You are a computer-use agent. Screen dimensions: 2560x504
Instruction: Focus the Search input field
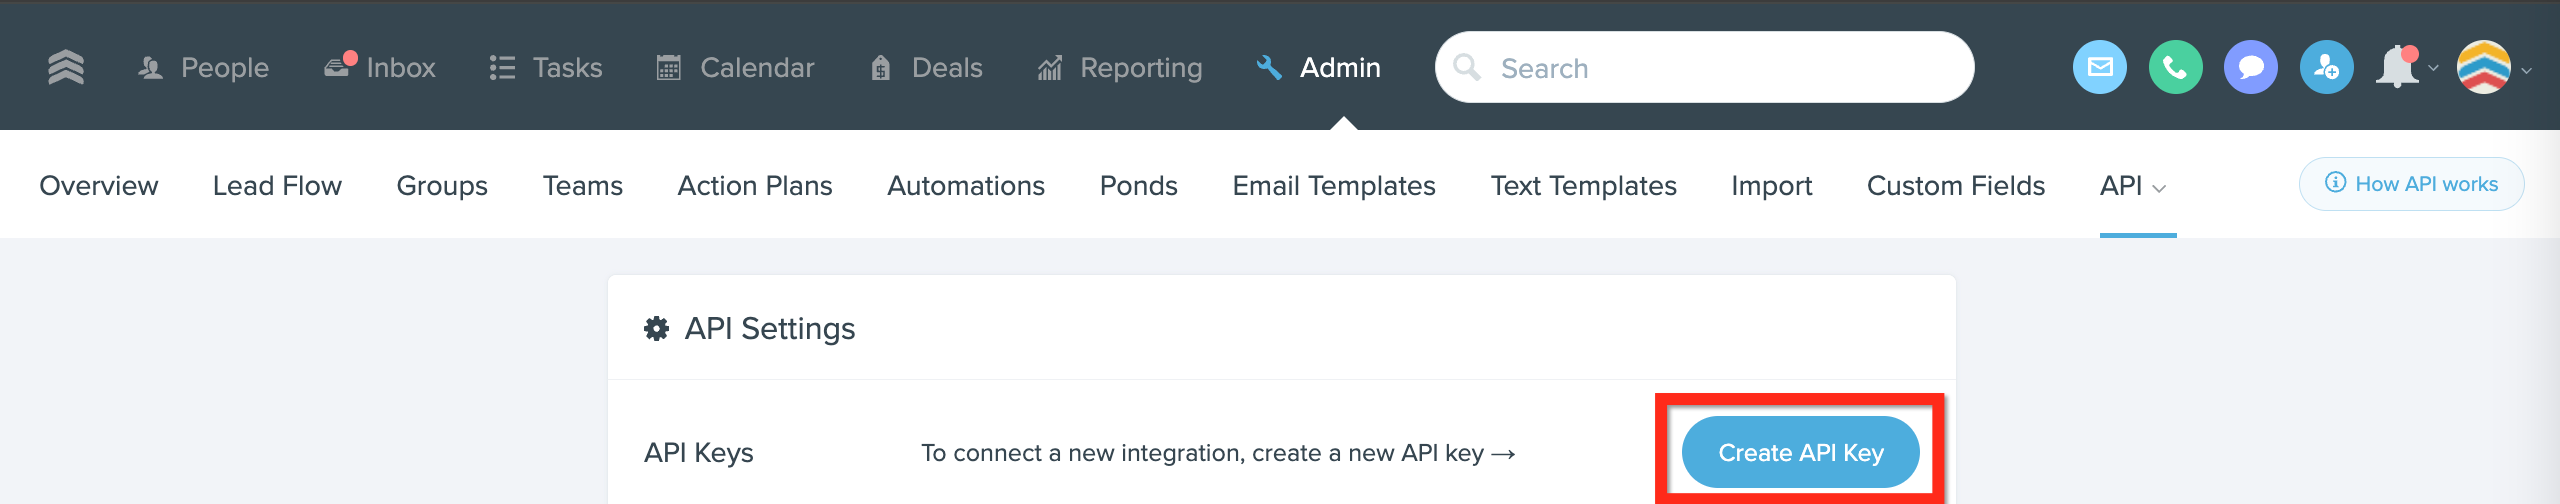pyautogui.click(x=1704, y=67)
